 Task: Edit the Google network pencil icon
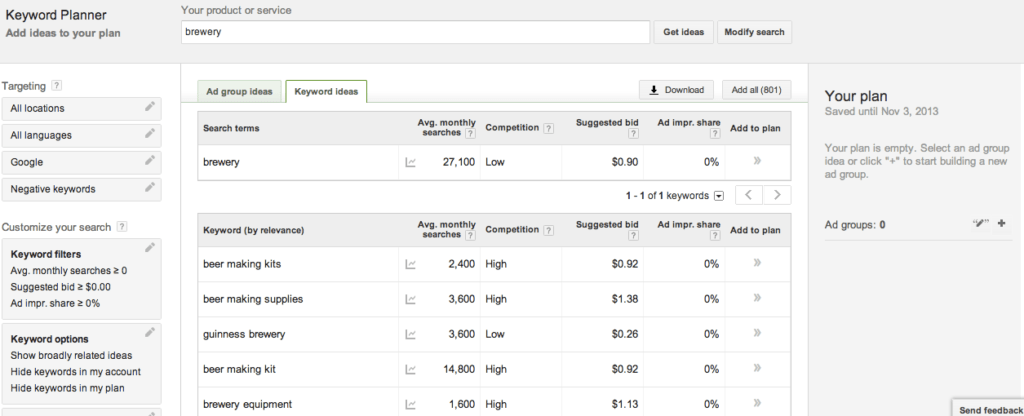[x=150, y=160]
